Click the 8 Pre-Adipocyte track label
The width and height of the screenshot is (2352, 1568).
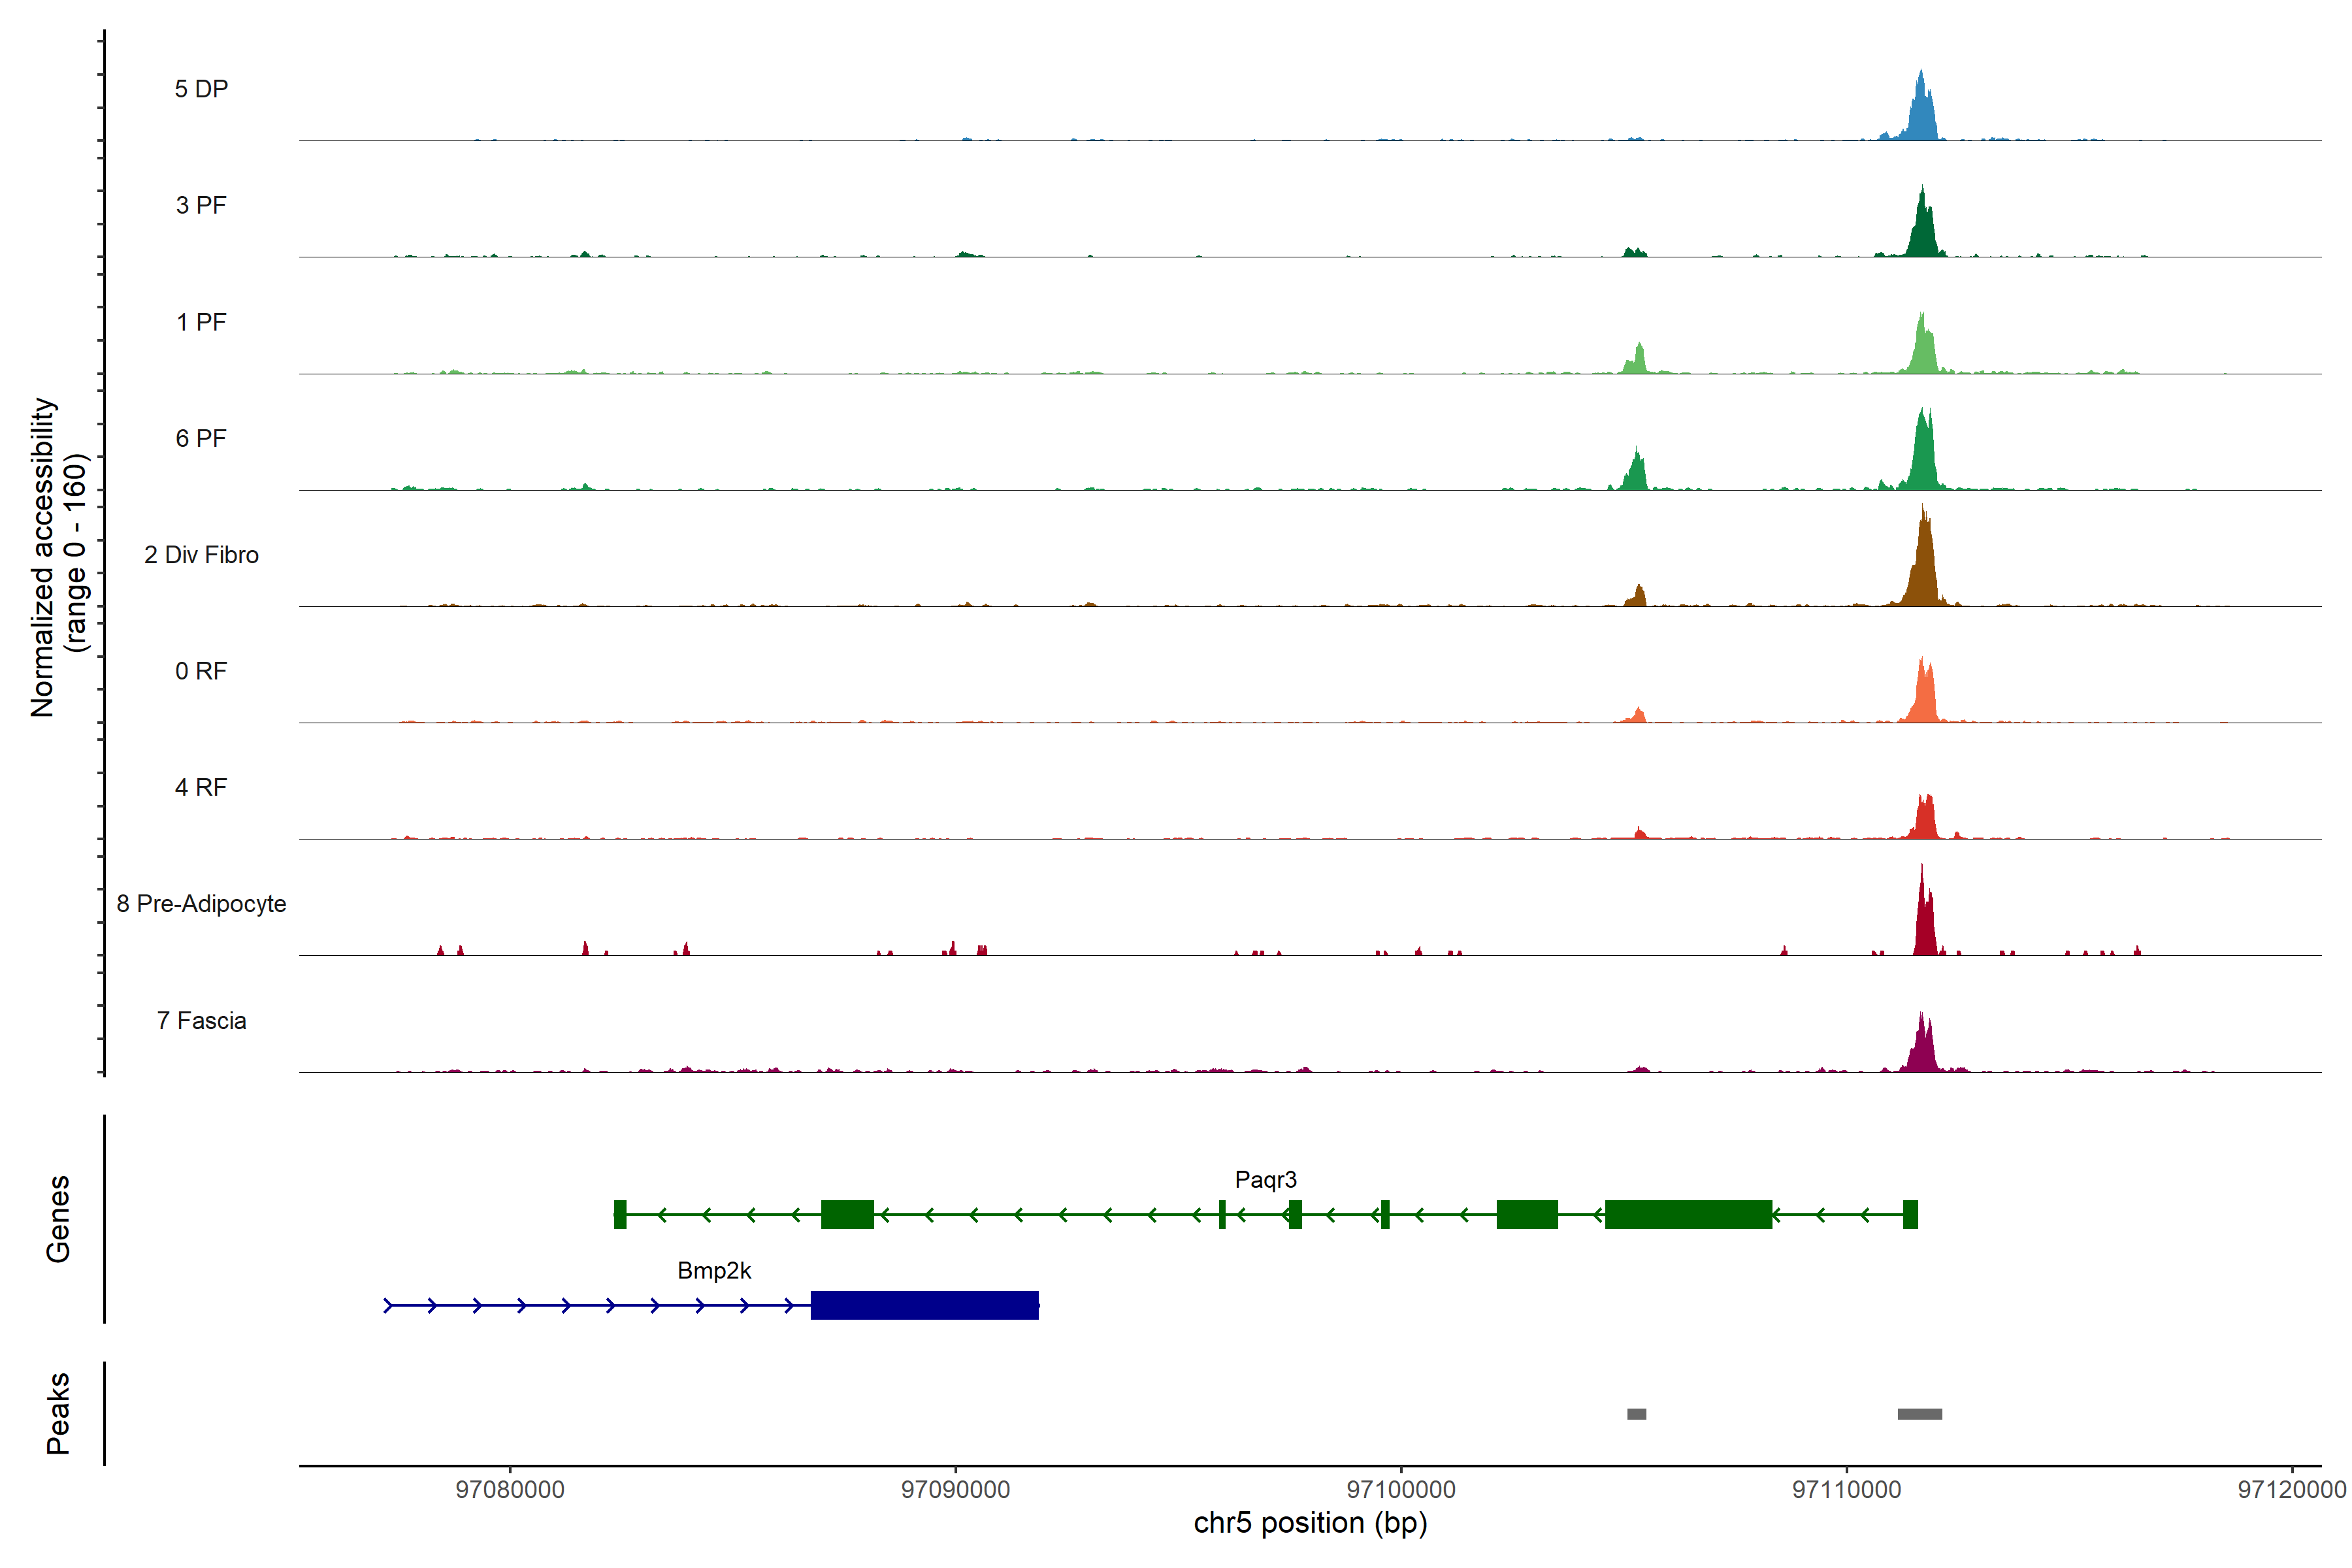(x=201, y=904)
